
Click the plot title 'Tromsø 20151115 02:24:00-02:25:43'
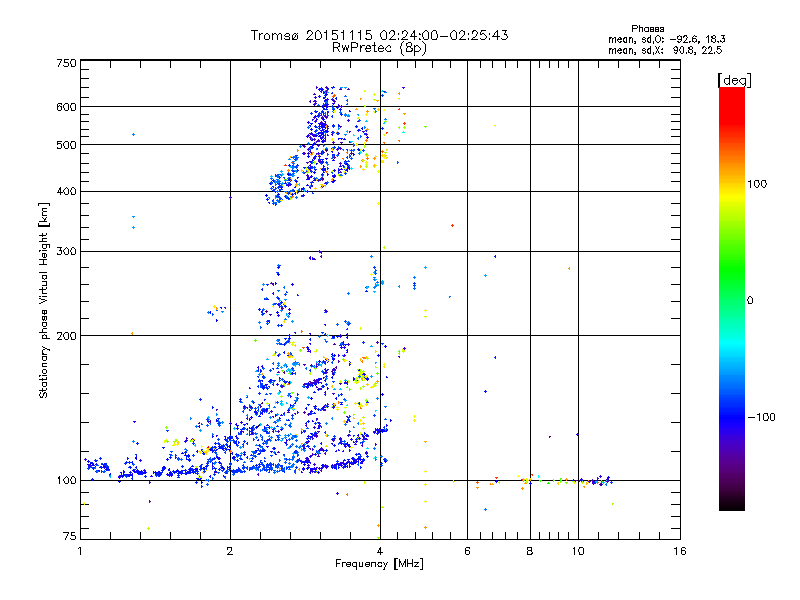[379, 35]
